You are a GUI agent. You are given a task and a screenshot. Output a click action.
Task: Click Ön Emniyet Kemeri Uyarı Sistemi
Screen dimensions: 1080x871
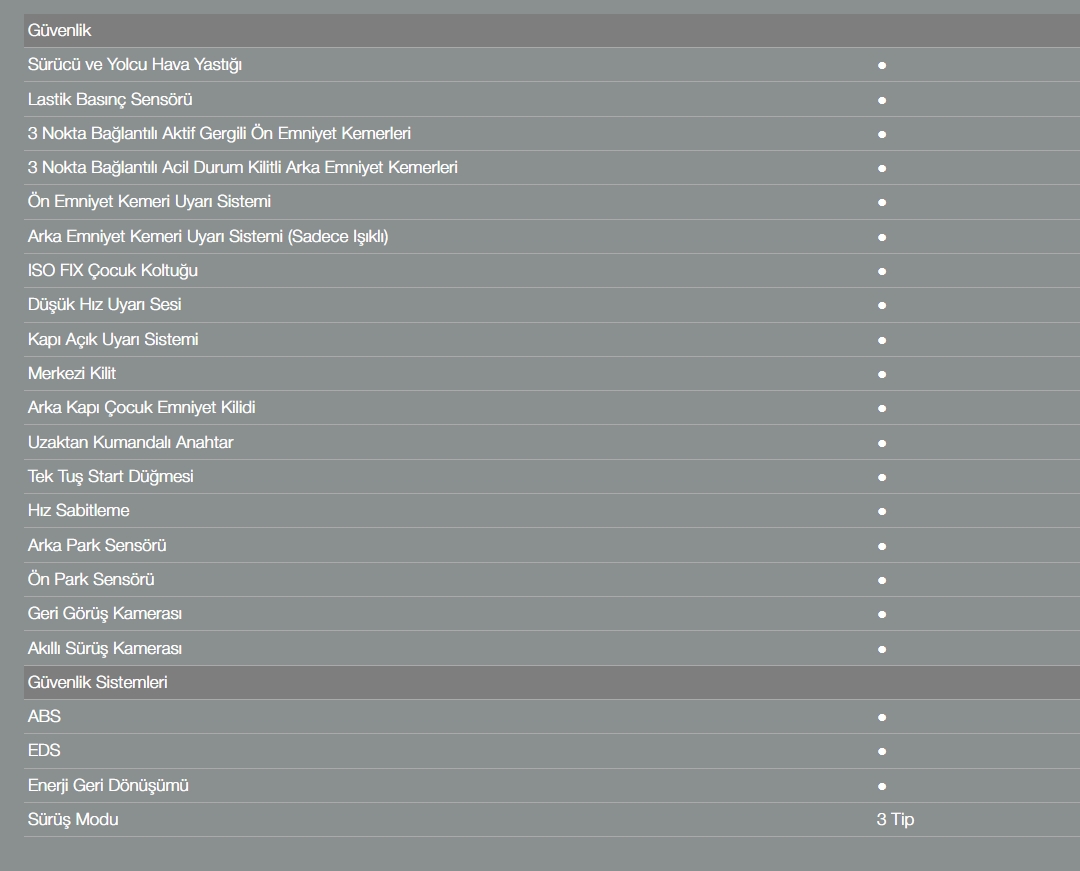149,202
